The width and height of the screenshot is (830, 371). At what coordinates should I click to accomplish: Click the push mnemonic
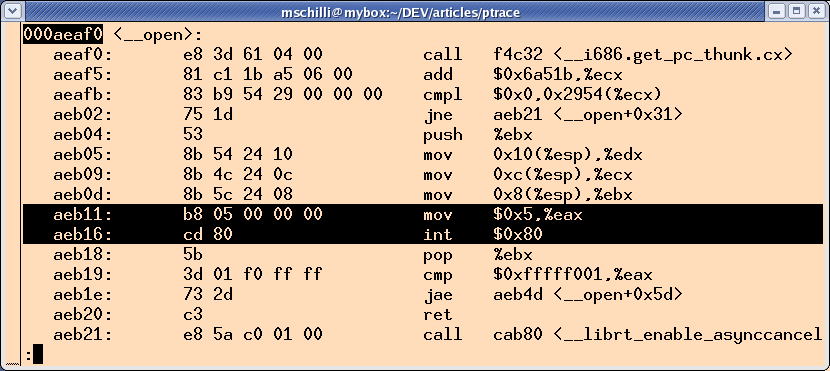click(x=443, y=135)
